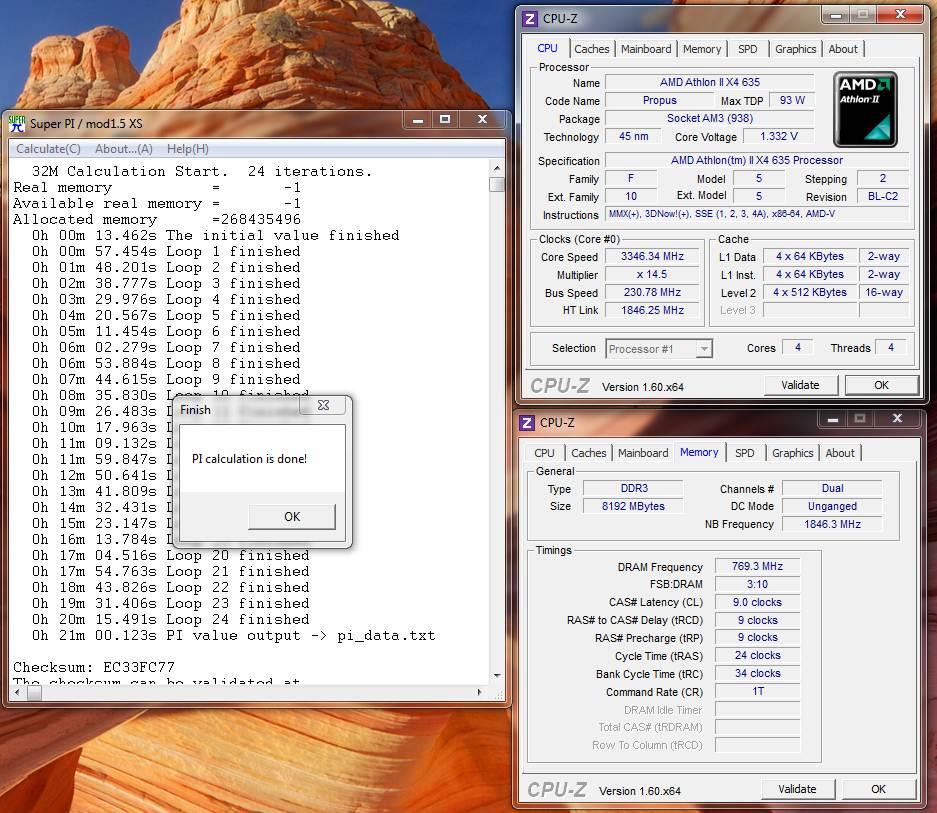The width and height of the screenshot is (937, 813).
Task: Minimize the top CPU-Z window
Action: (836, 14)
